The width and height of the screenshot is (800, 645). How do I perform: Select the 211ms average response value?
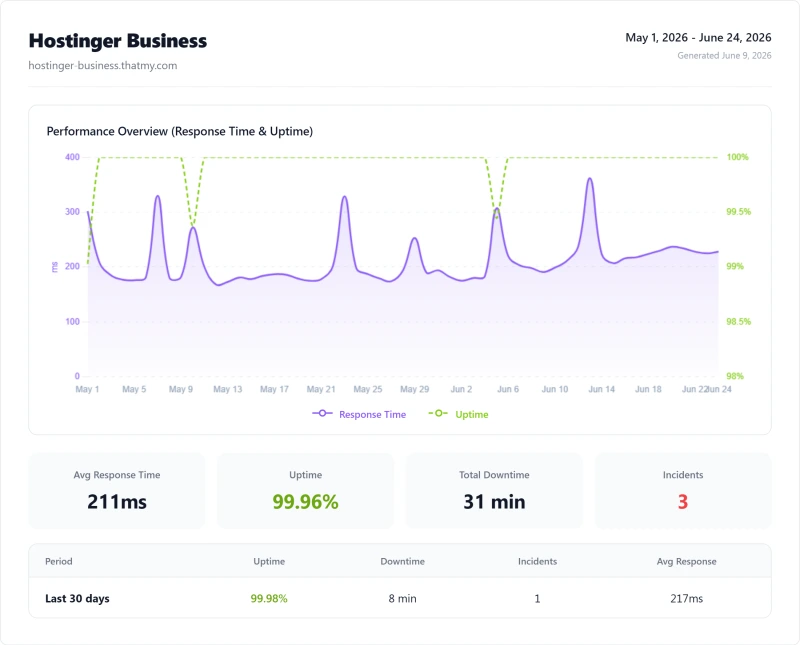tap(117, 502)
